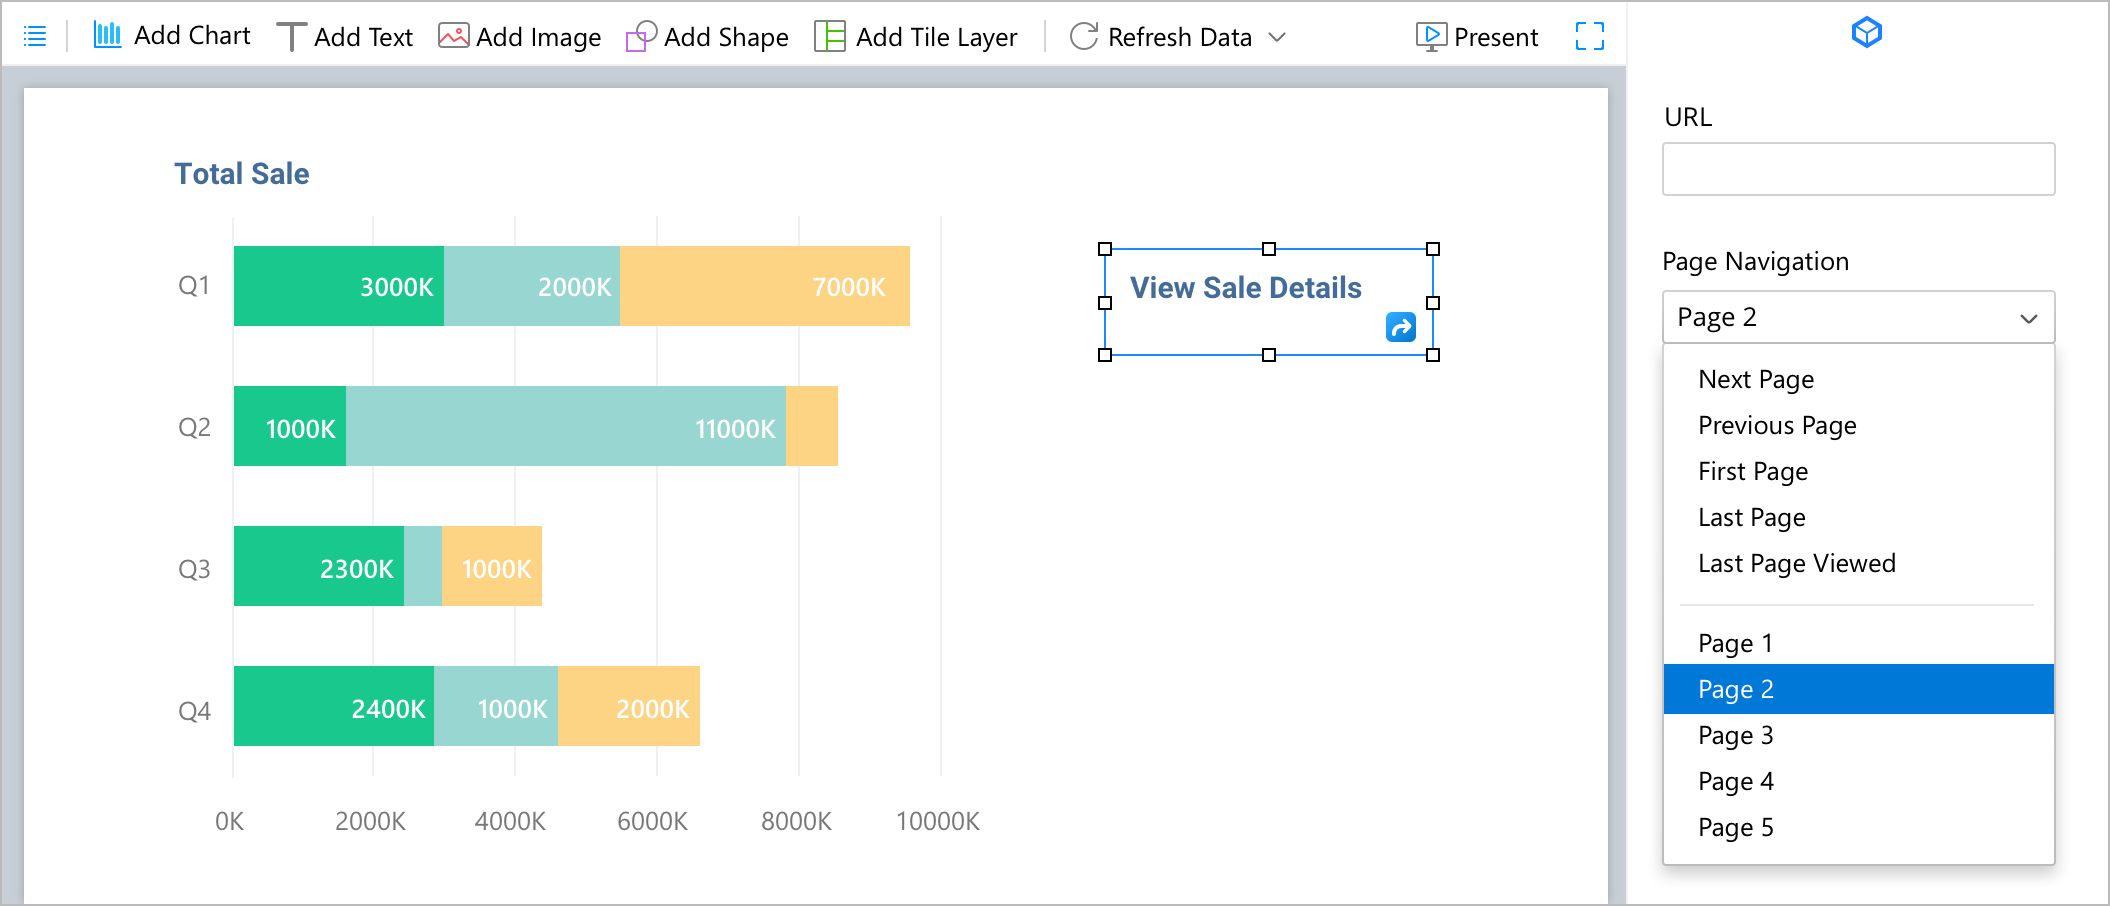
Task: Click the Refresh Data circular arrow icon
Action: [1084, 37]
